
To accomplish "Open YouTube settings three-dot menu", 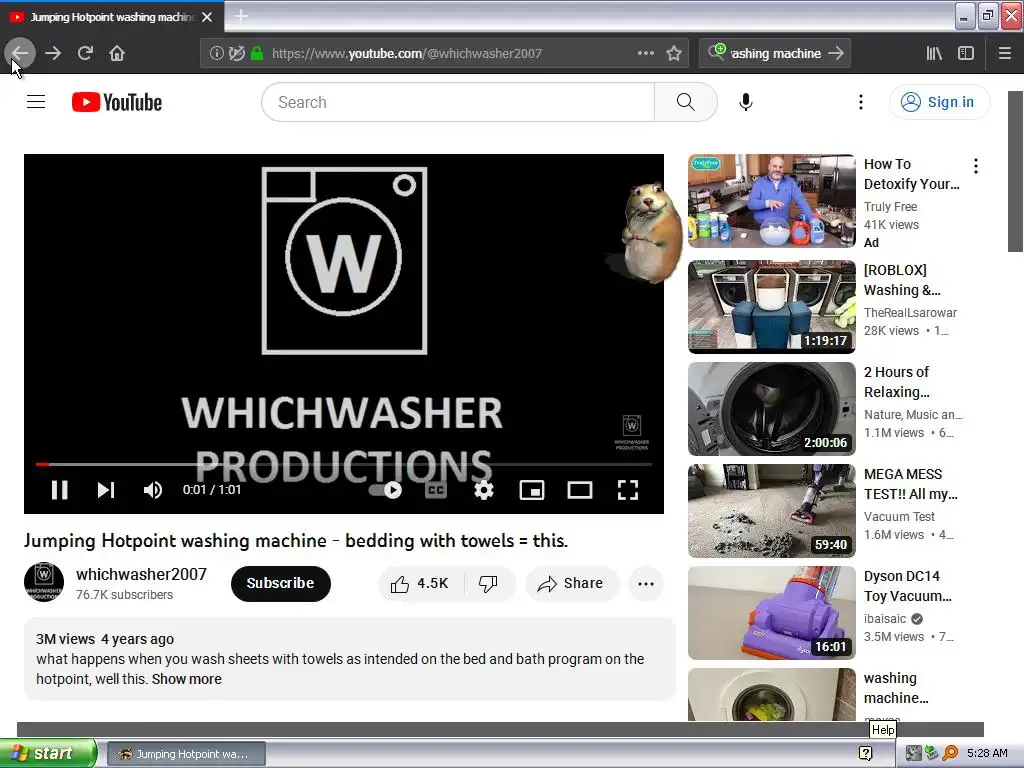I will click(861, 102).
